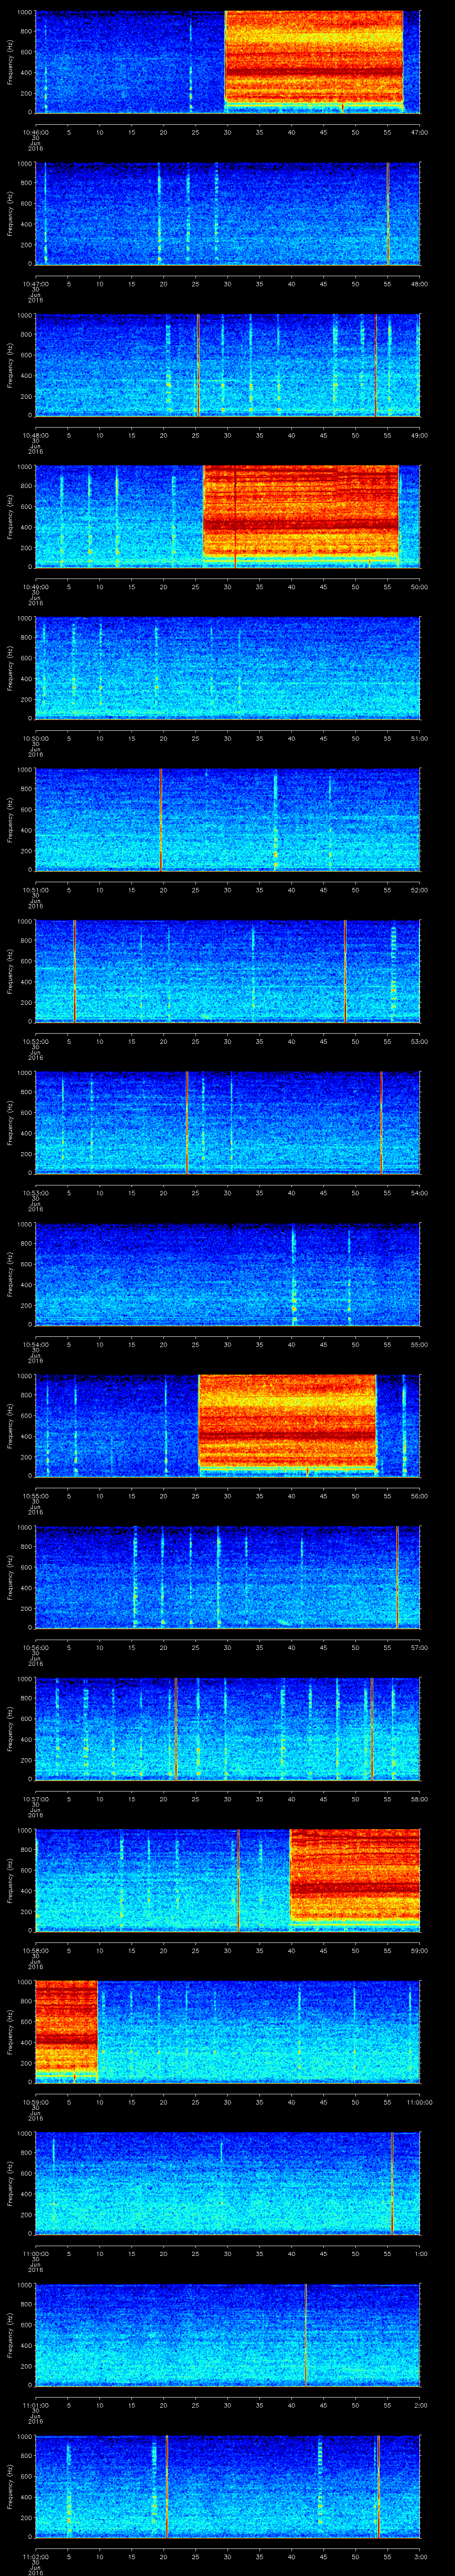
Task: Select the spectrogram panel starting at 11:01:00
Action: coord(228,2335)
